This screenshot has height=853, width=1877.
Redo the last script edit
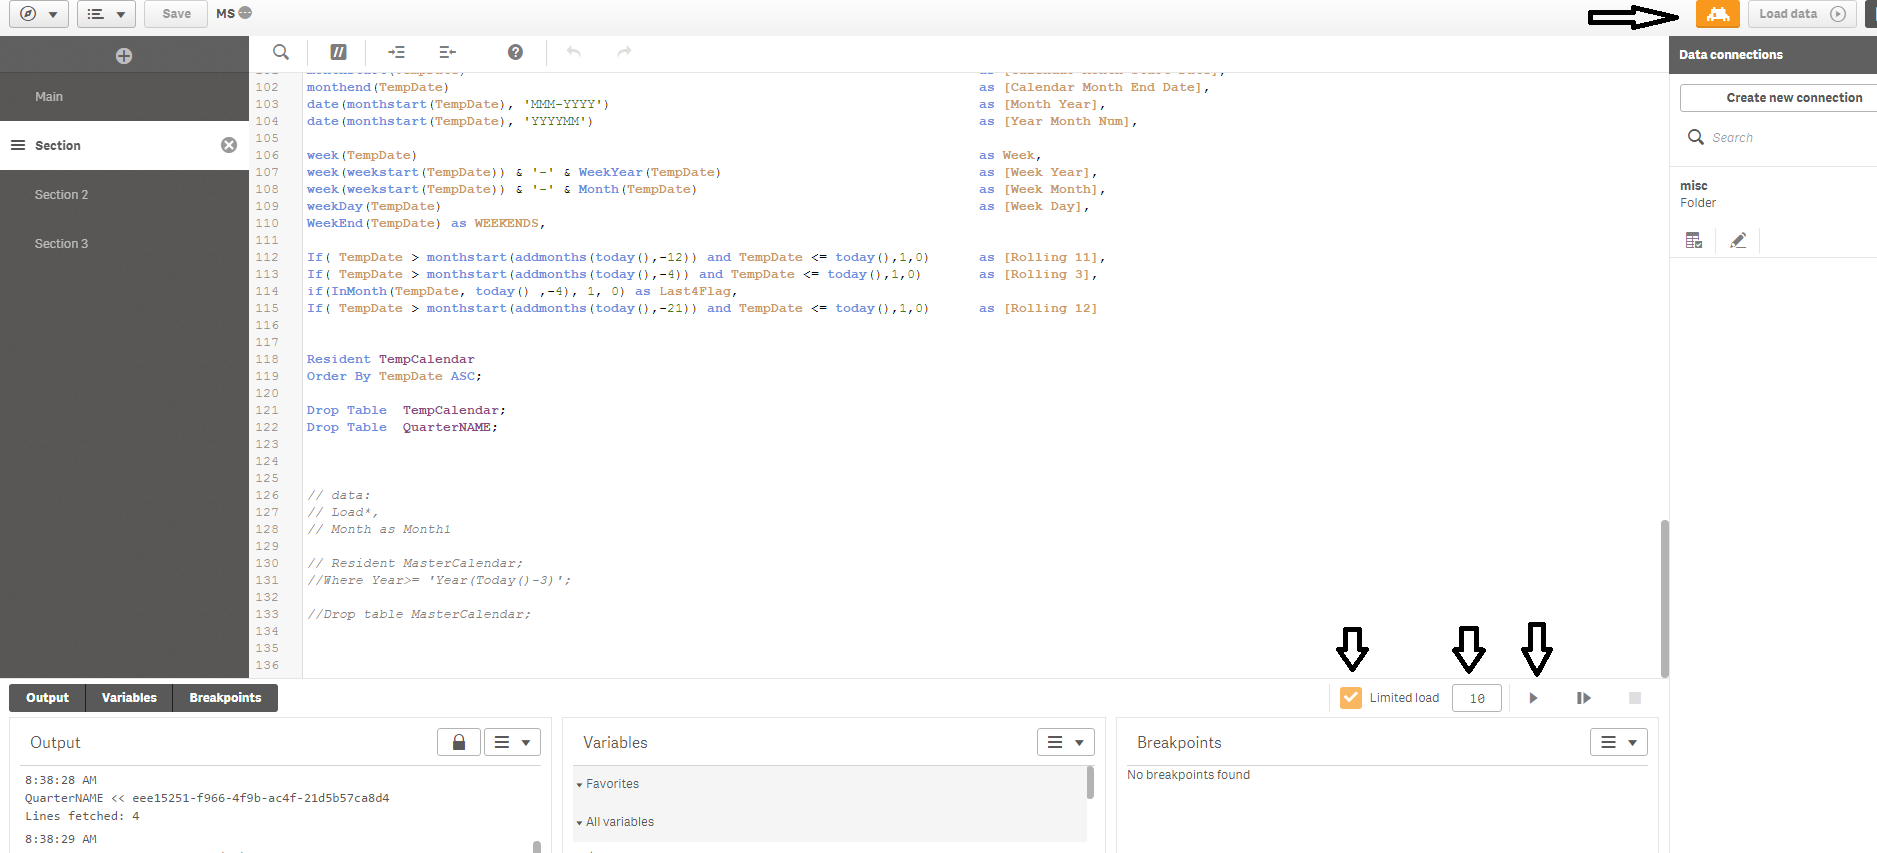[x=624, y=52]
